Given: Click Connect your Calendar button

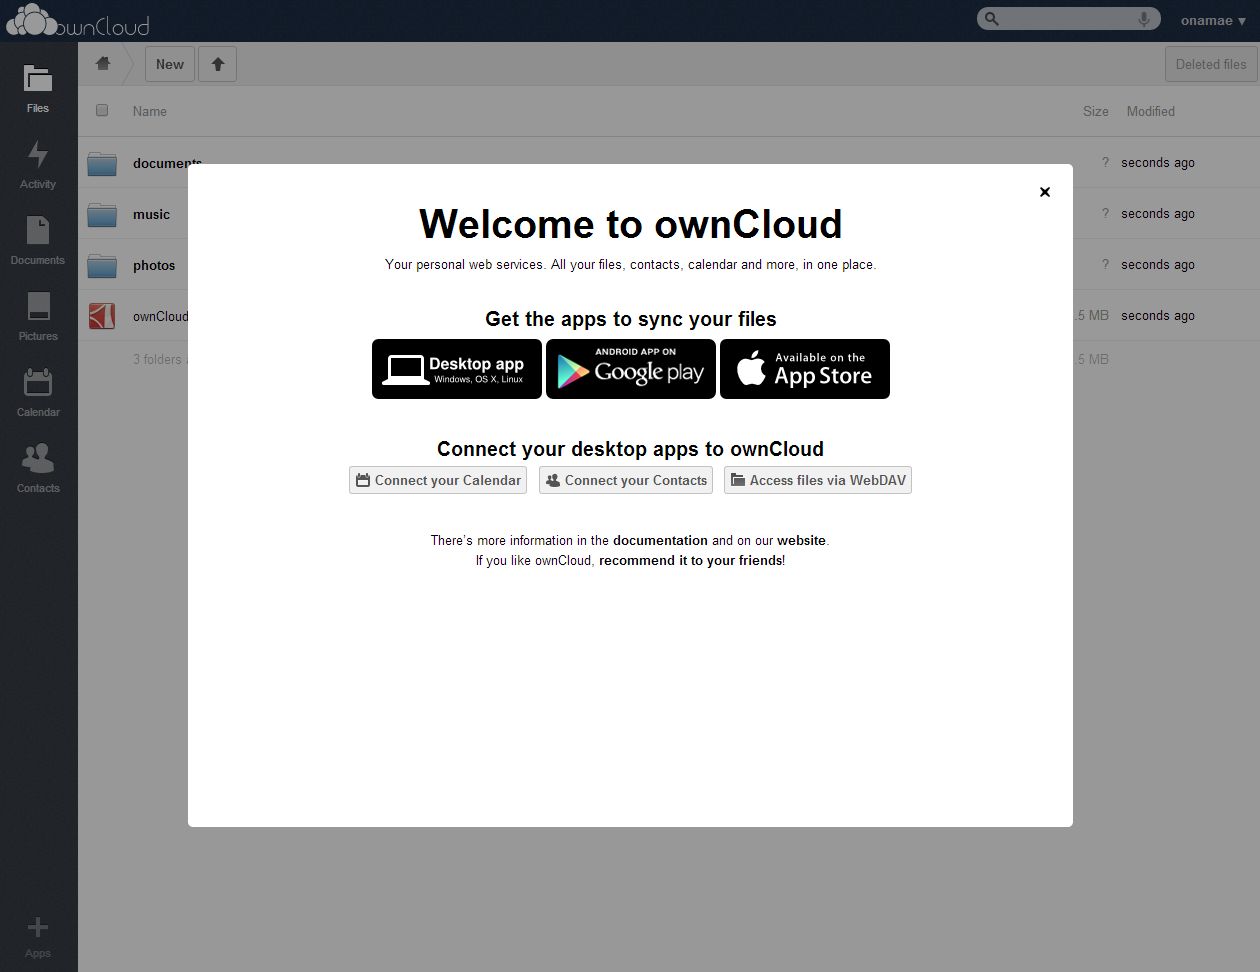Looking at the screenshot, I should tap(438, 480).
